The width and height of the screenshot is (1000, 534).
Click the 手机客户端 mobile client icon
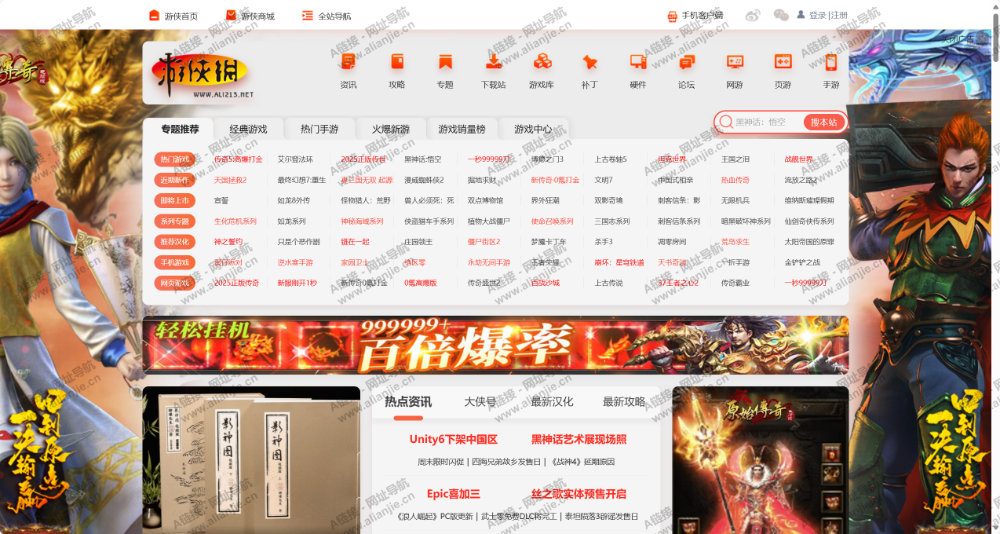pos(672,16)
